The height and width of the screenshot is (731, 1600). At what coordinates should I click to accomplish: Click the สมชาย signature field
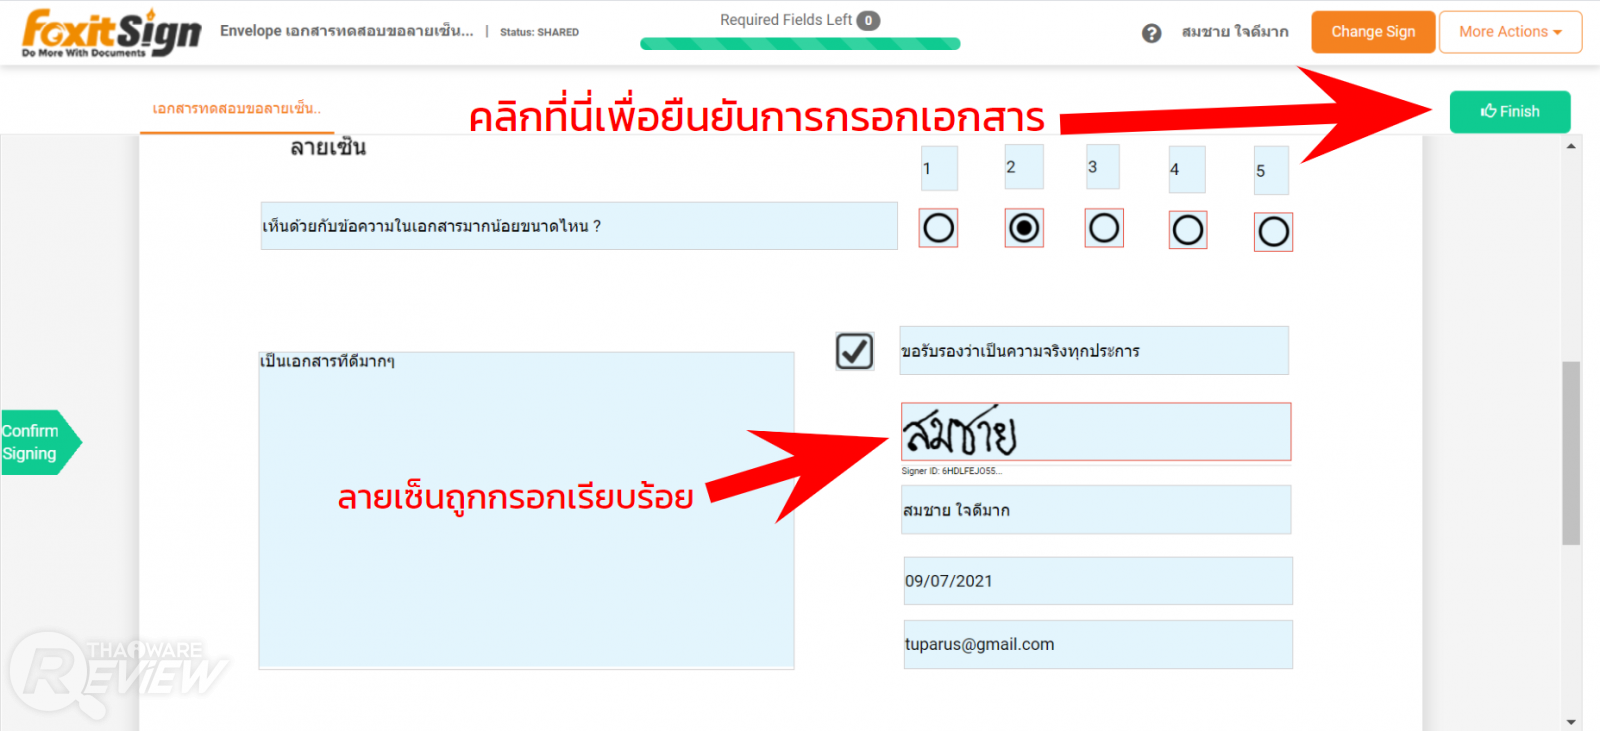tap(1096, 432)
